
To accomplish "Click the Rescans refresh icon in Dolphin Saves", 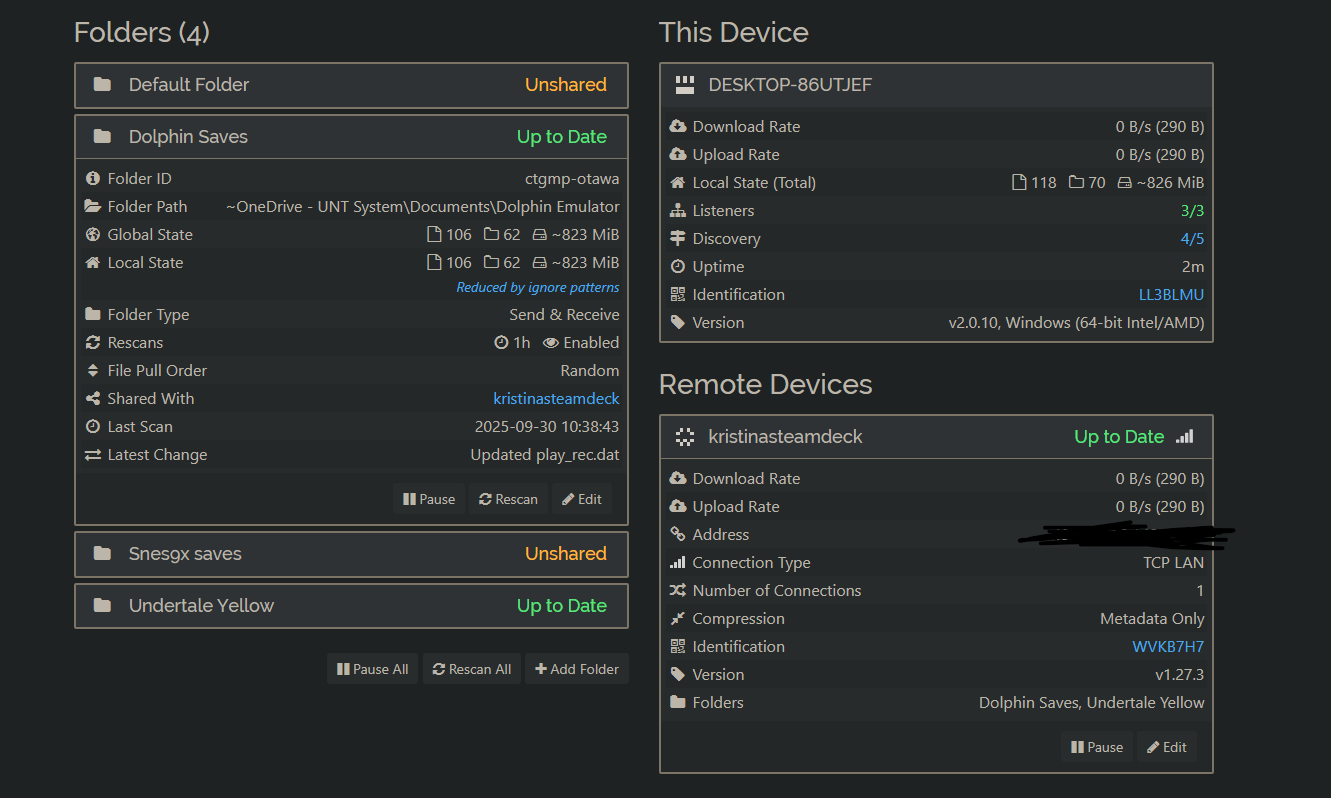I will 93,343.
